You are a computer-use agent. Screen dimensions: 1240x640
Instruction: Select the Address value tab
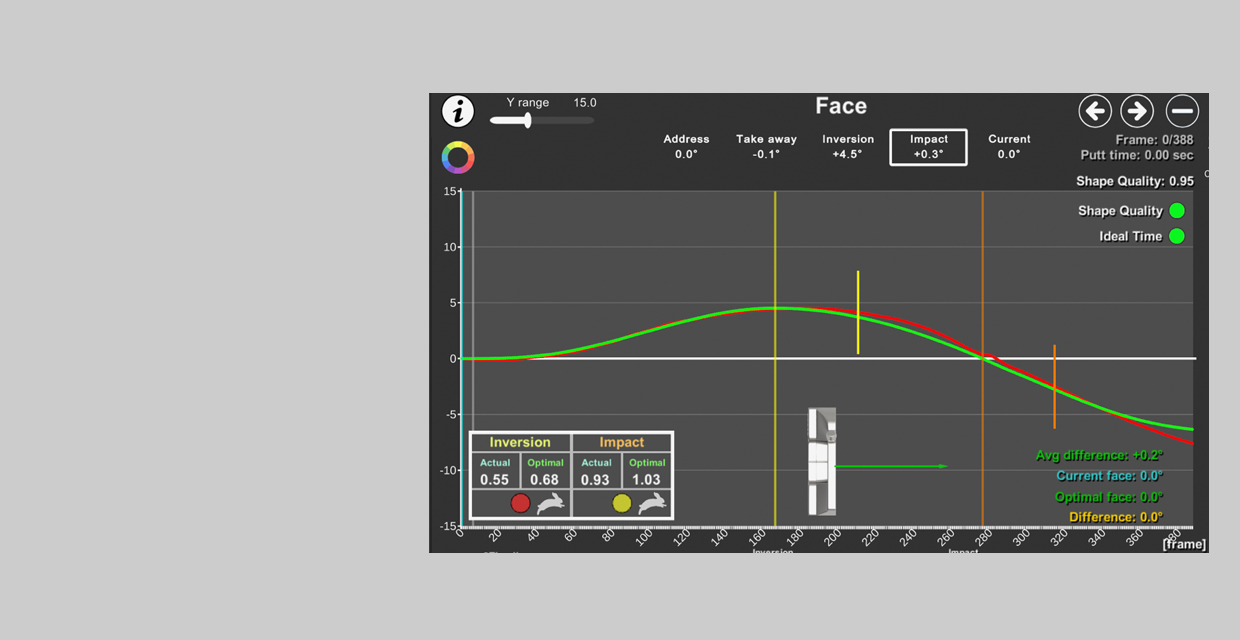[686, 147]
